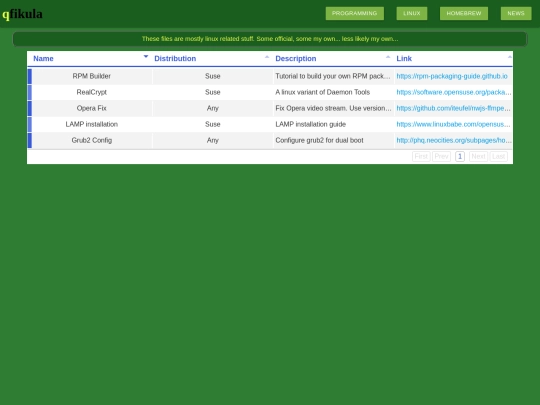The width and height of the screenshot is (540, 405).
Task: Click the Suse cell in RealCrypt row
Action: tap(212, 92)
